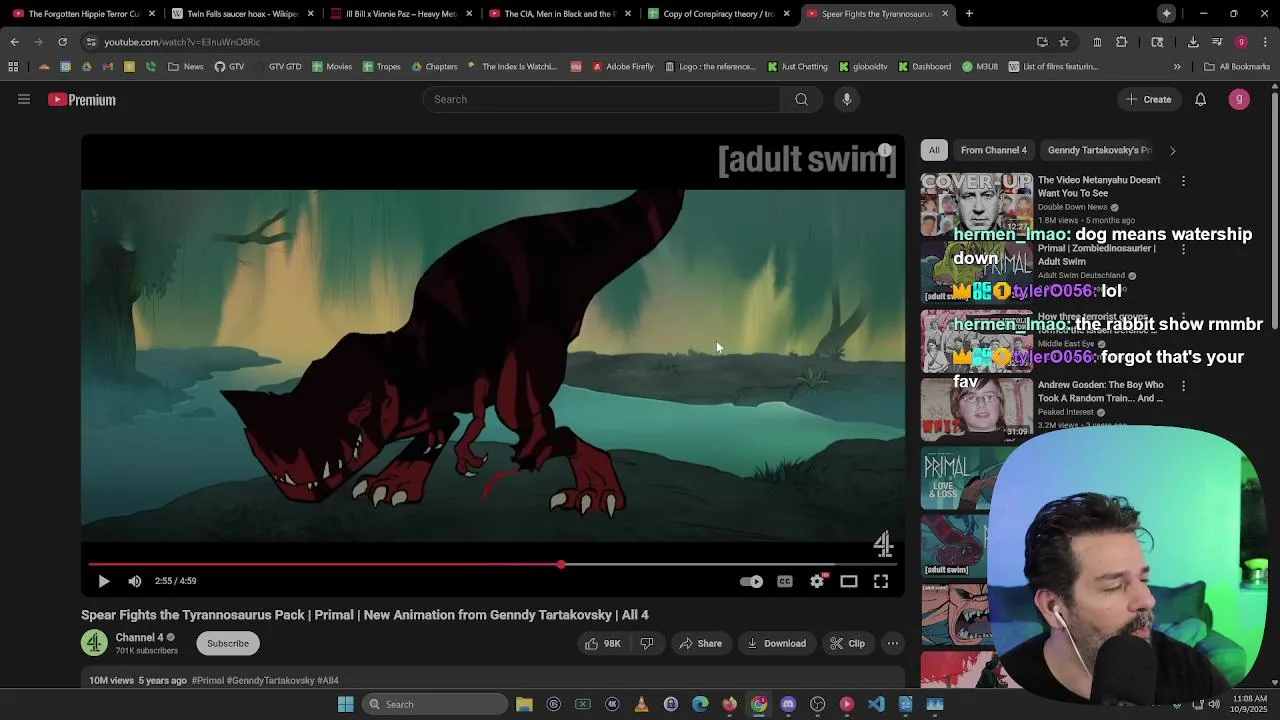Dislike the video with thumbs down
Screen dimensions: 1280x720
click(647, 643)
